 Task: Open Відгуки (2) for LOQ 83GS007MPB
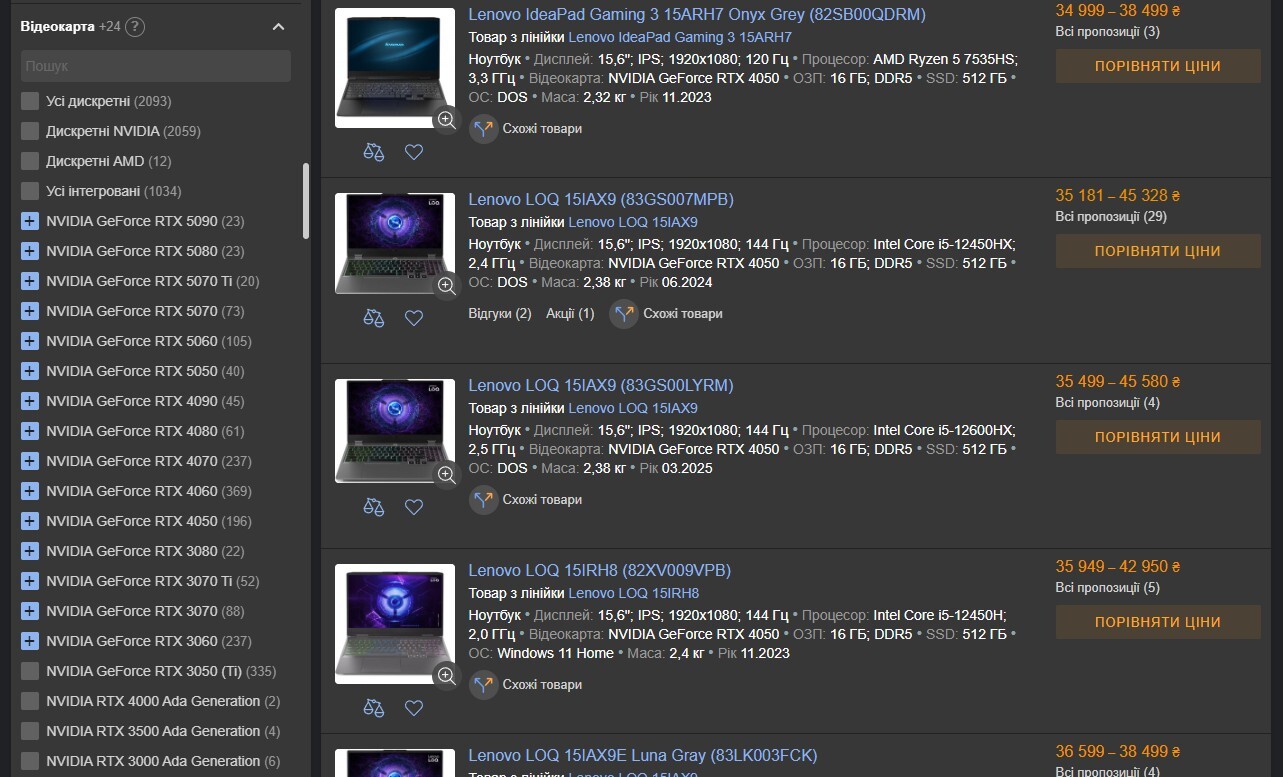click(x=500, y=314)
